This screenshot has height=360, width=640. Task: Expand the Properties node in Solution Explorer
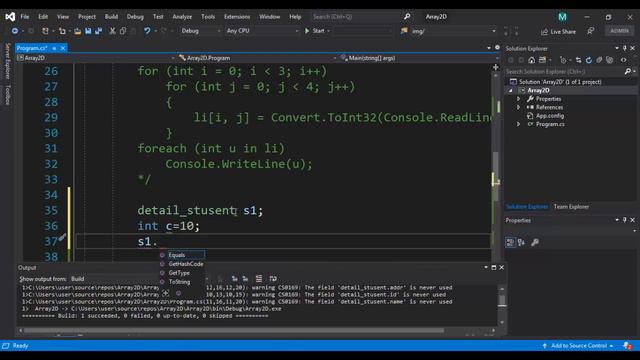[518, 99]
